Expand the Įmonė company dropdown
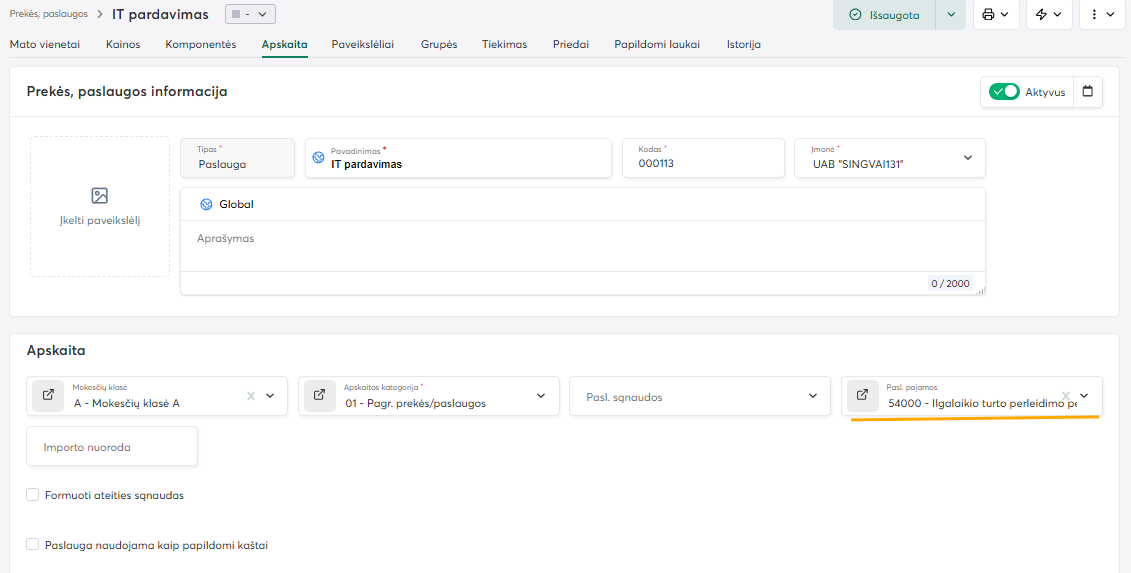The height and width of the screenshot is (573, 1131). (967, 158)
